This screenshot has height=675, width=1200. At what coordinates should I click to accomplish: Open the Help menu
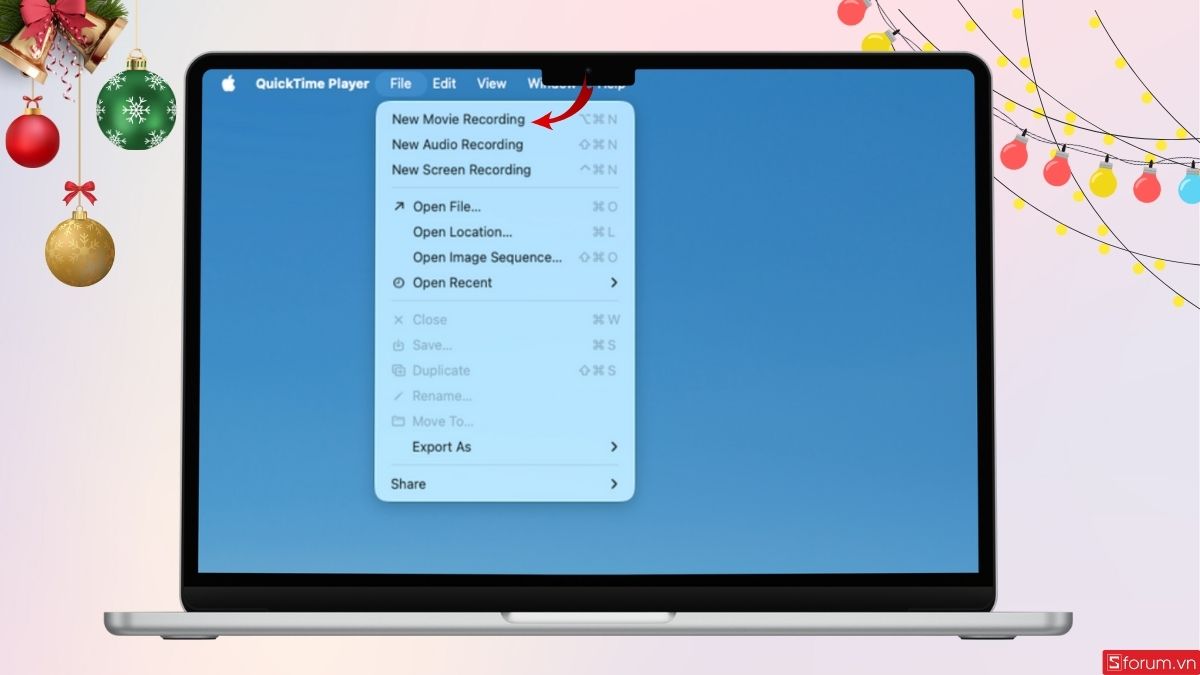pyautogui.click(x=612, y=84)
